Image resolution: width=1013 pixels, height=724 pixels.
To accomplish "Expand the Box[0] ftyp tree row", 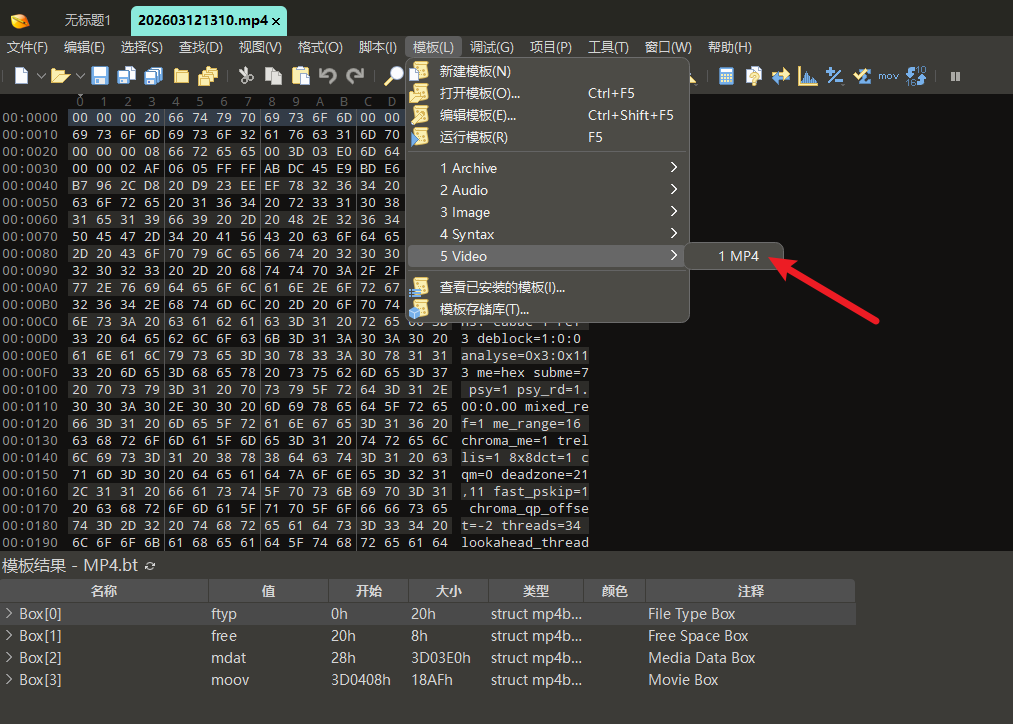I will [x=9, y=614].
